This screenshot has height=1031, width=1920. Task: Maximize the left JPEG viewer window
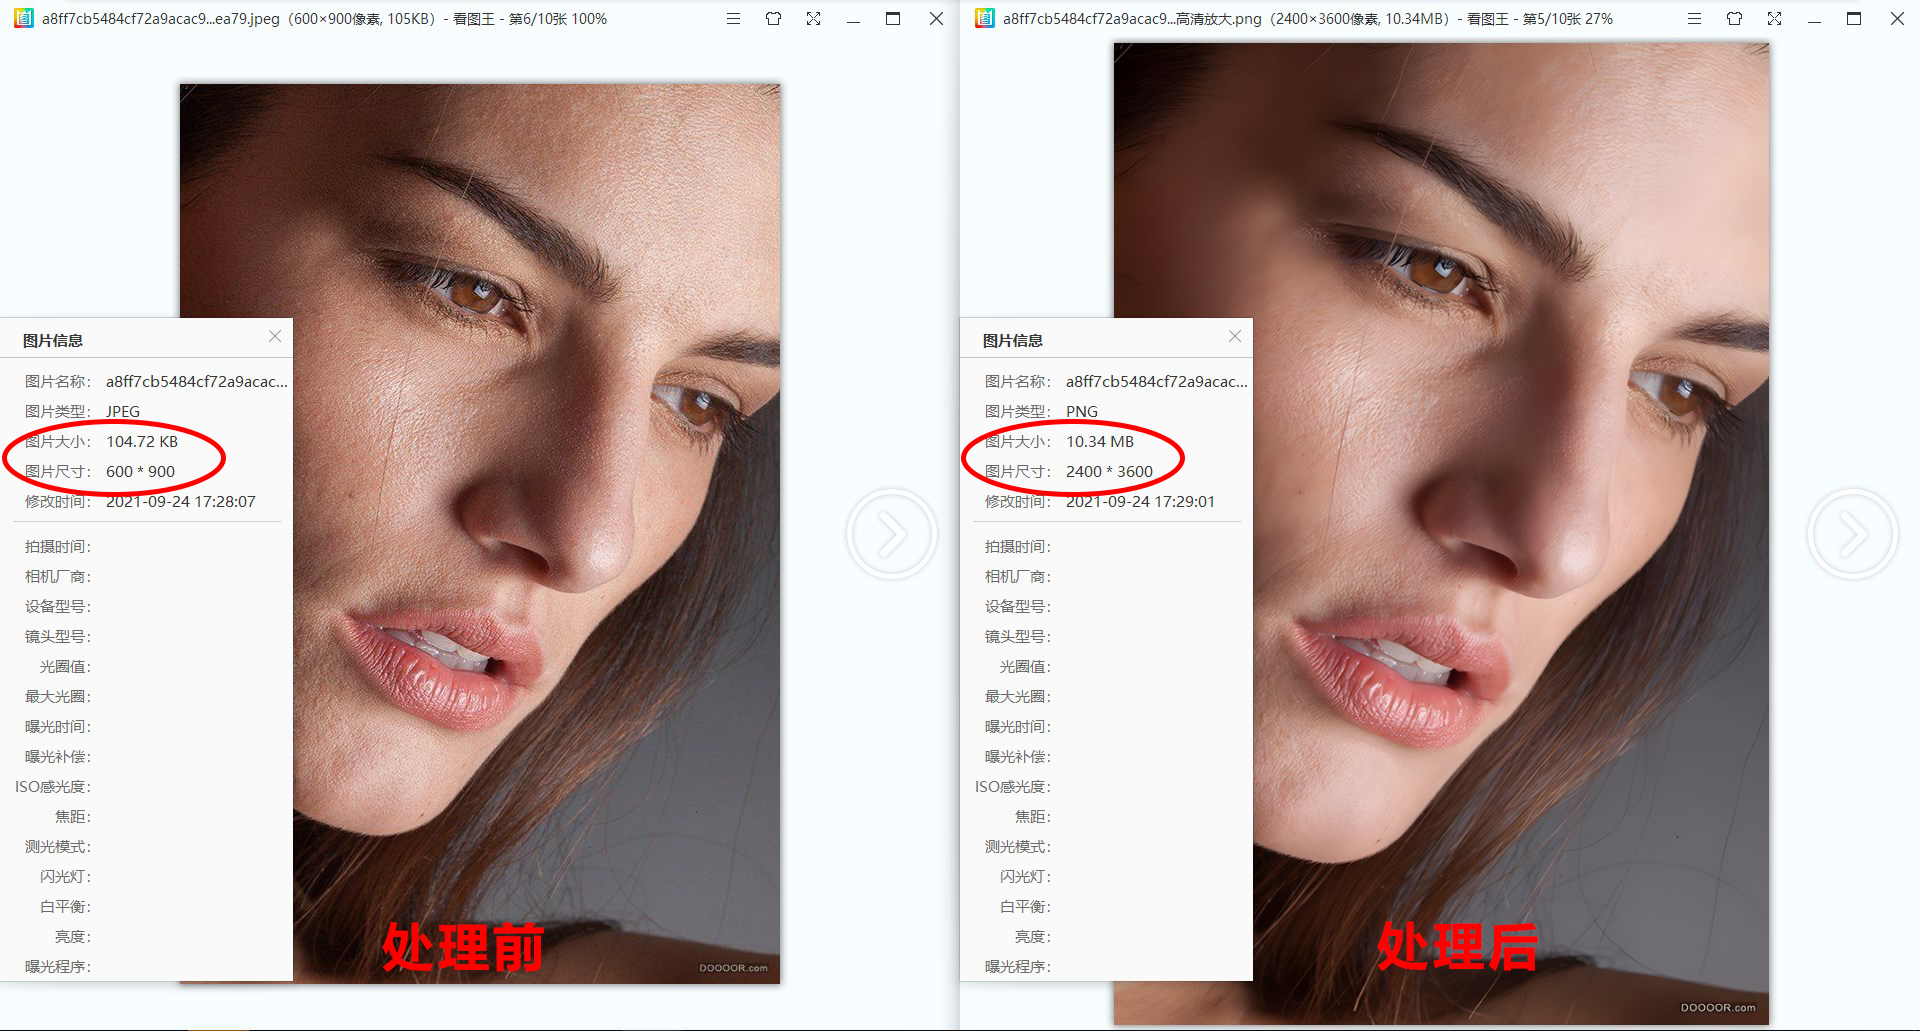coord(893,19)
